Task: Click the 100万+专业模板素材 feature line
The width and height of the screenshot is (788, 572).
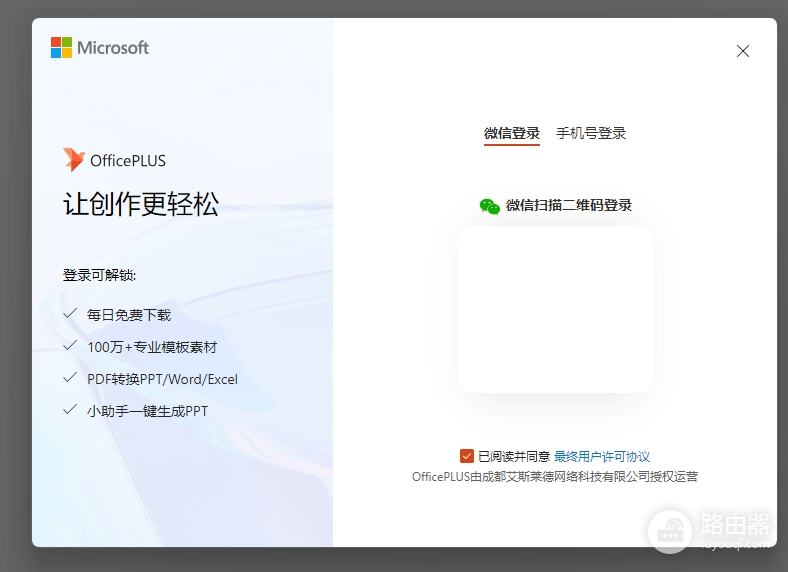Action: [x=152, y=347]
